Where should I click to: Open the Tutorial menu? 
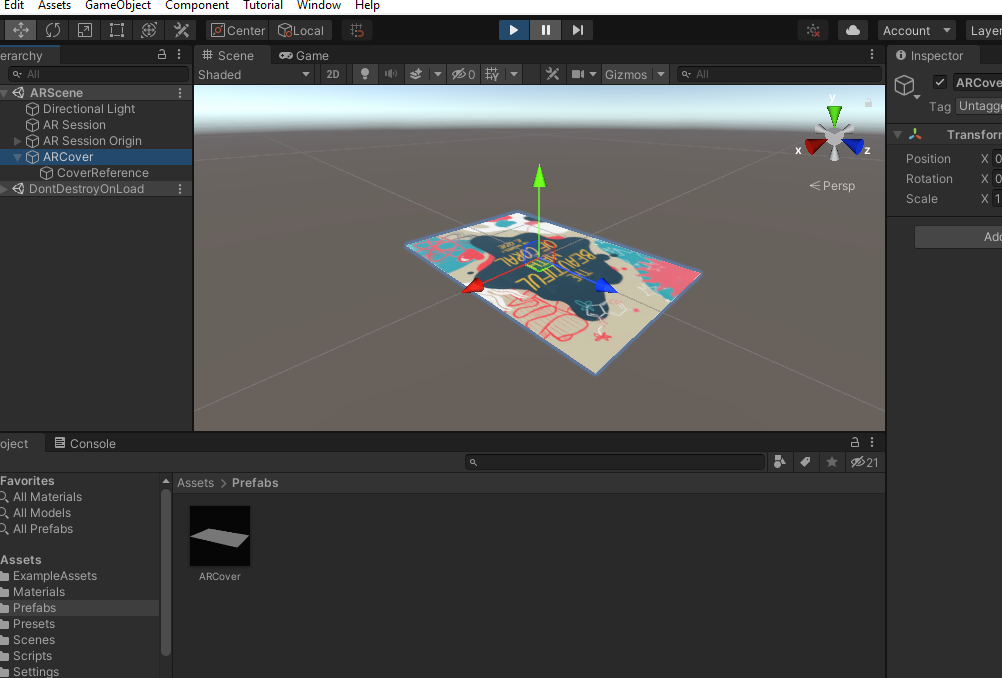(x=263, y=6)
